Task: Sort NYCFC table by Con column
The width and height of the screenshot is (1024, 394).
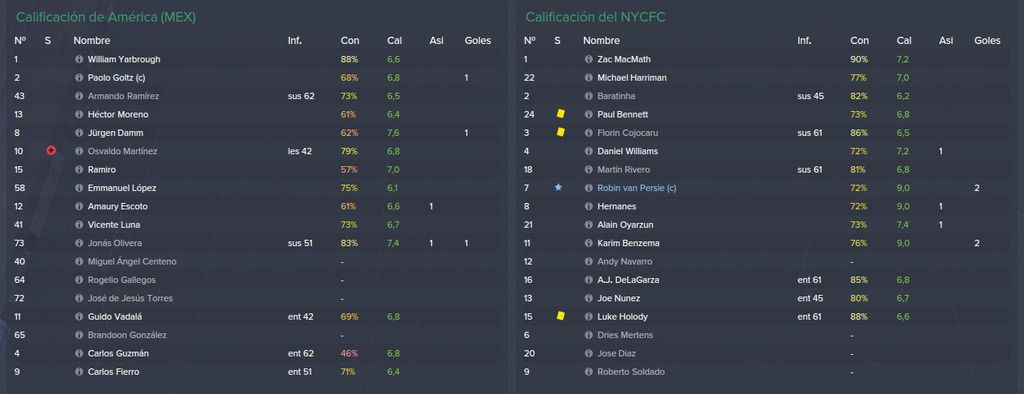Action: [859, 41]
